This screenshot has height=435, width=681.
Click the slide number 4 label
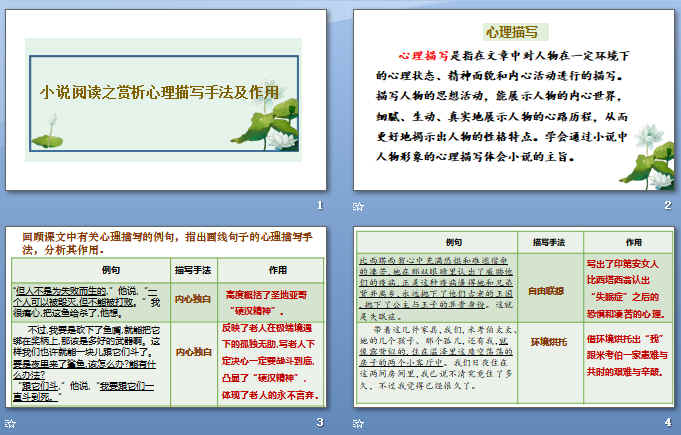tap(667, 423)
